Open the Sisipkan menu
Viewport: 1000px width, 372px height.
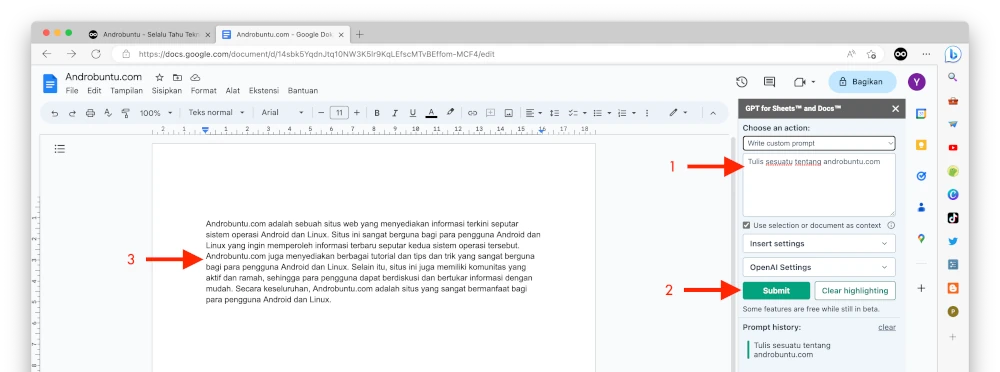[x=166, y=91]
